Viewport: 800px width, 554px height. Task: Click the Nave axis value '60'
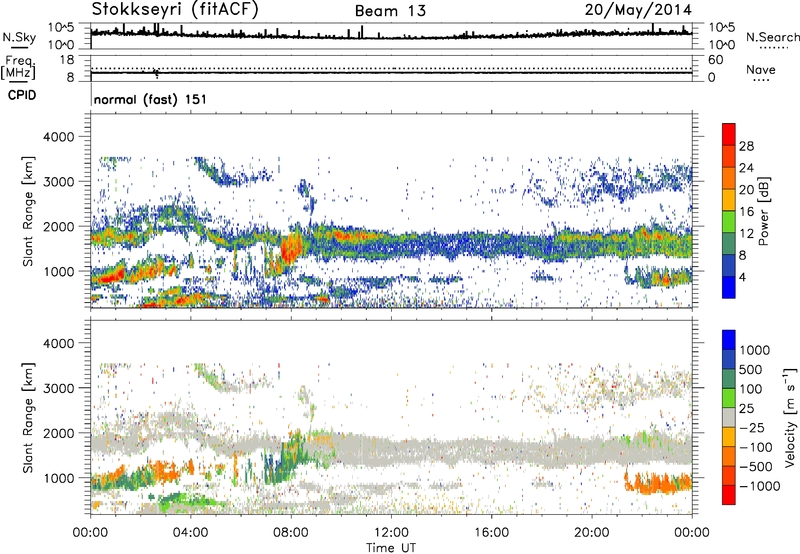tap(715, 60)
